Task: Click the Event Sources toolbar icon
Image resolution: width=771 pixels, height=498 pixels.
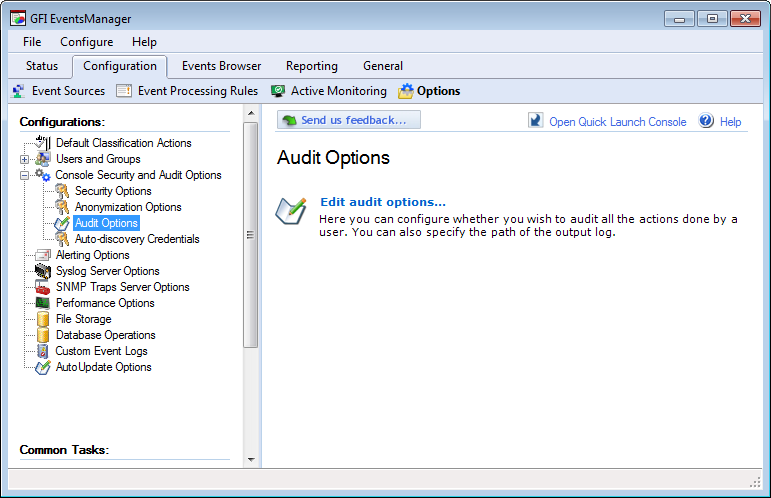Action: click(18, 91)
